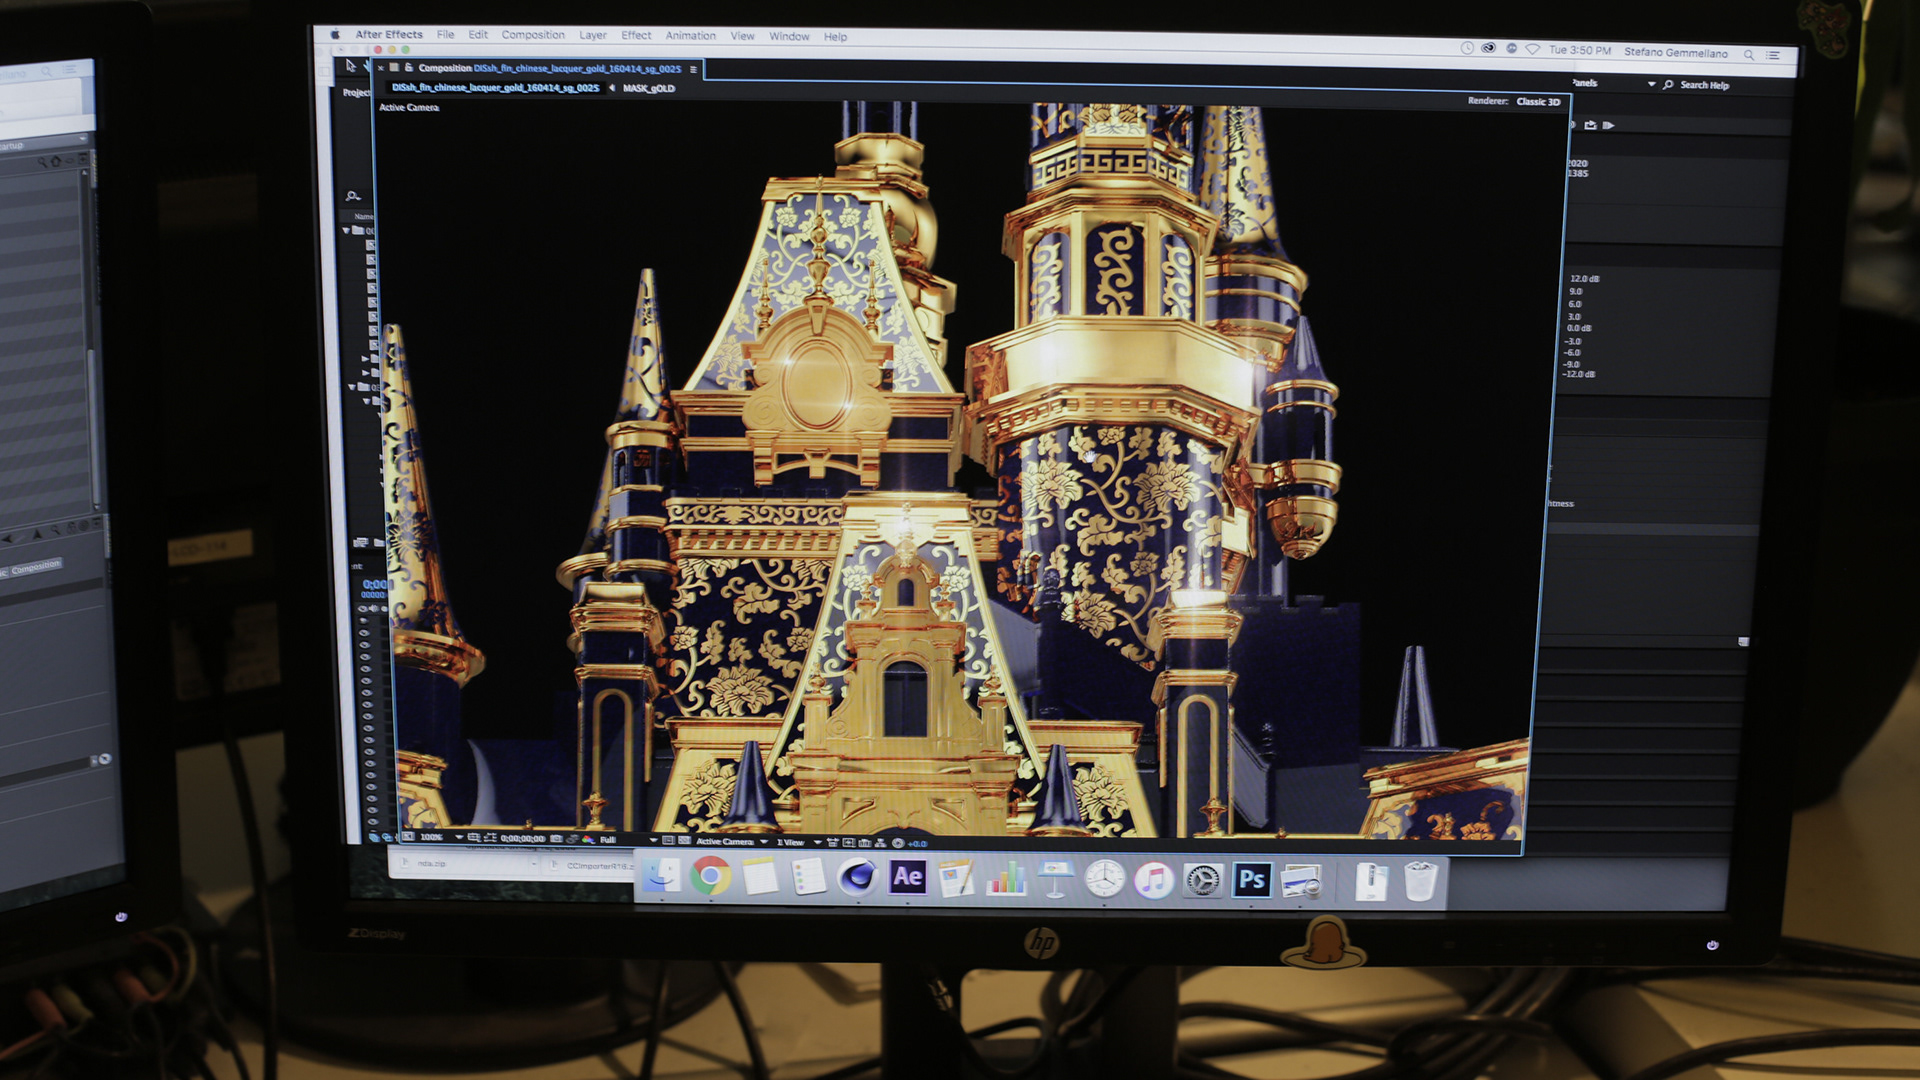This screenshot has height=1080, width=1920.
Task: Open the Composition panel hamburger menu
Action: click(x=693, y=69)
